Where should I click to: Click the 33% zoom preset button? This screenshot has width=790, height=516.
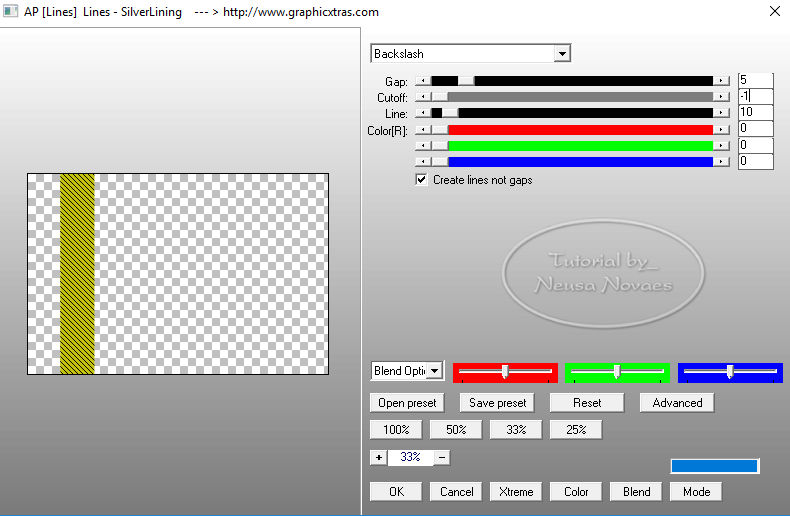click(516, 429)
